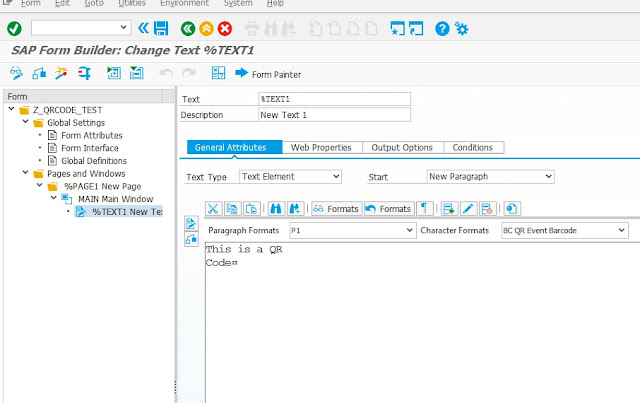The image size is (640, 403).
Task: Open Help with the question mark icon
Action: click(442, 29)
